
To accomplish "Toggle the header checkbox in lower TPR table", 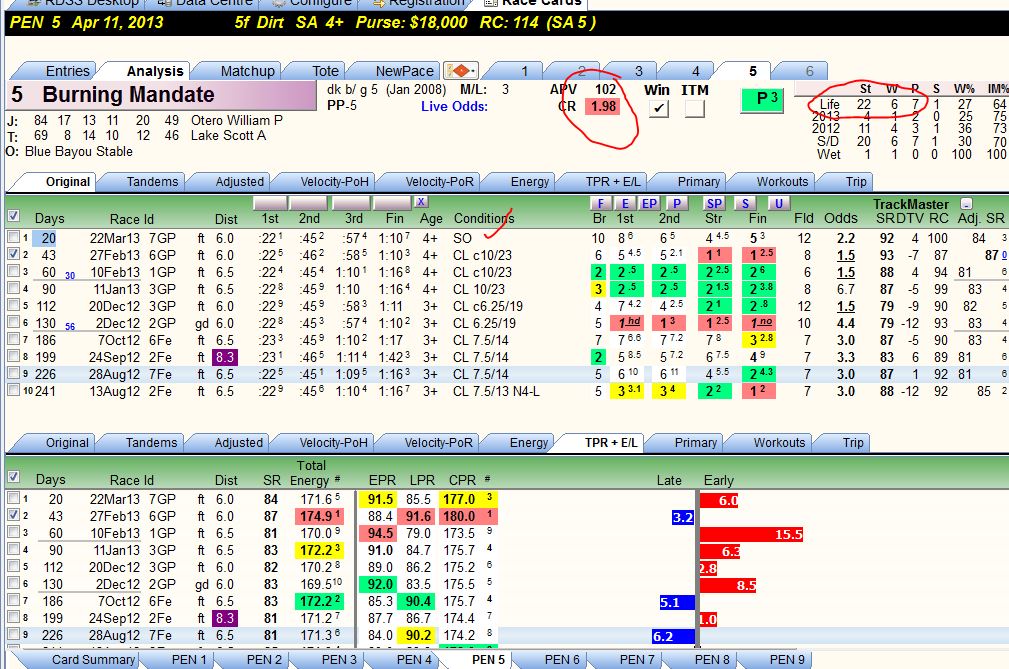I will pos(13,477).
